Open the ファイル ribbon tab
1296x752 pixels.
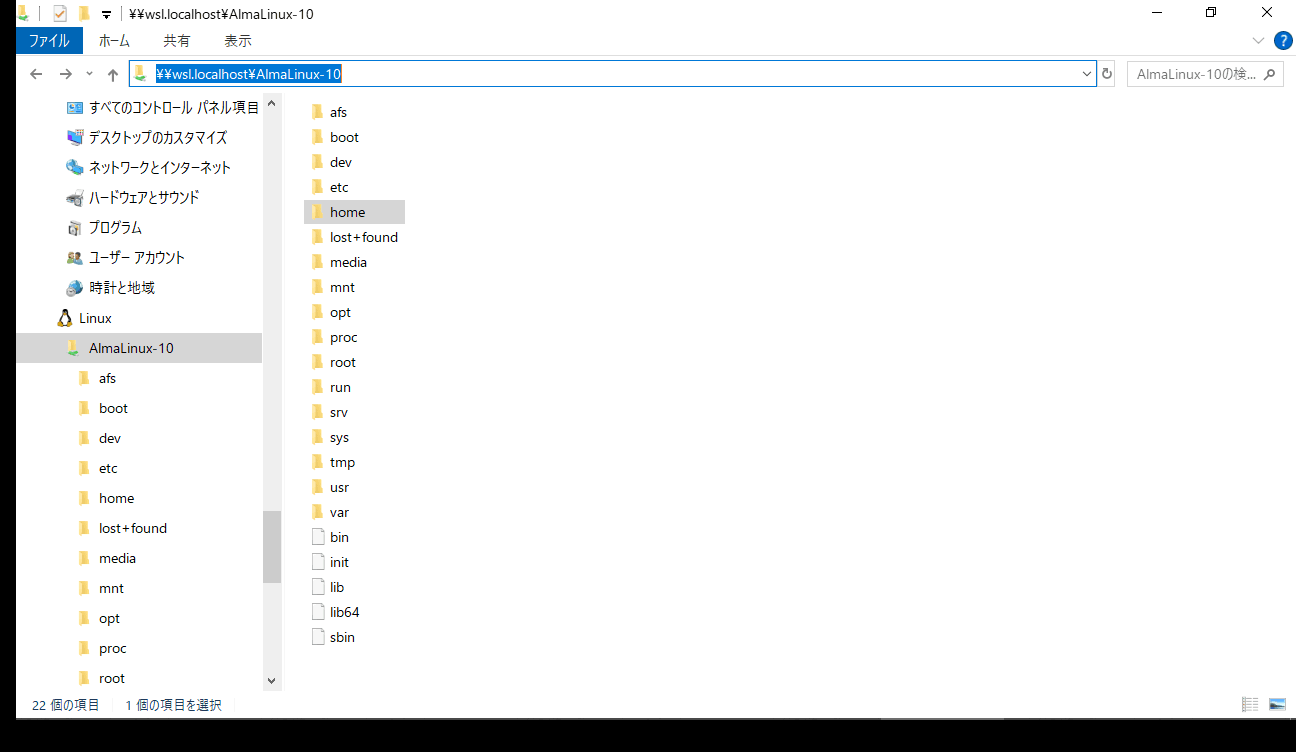pyautogui.click(x=49, y=41)
